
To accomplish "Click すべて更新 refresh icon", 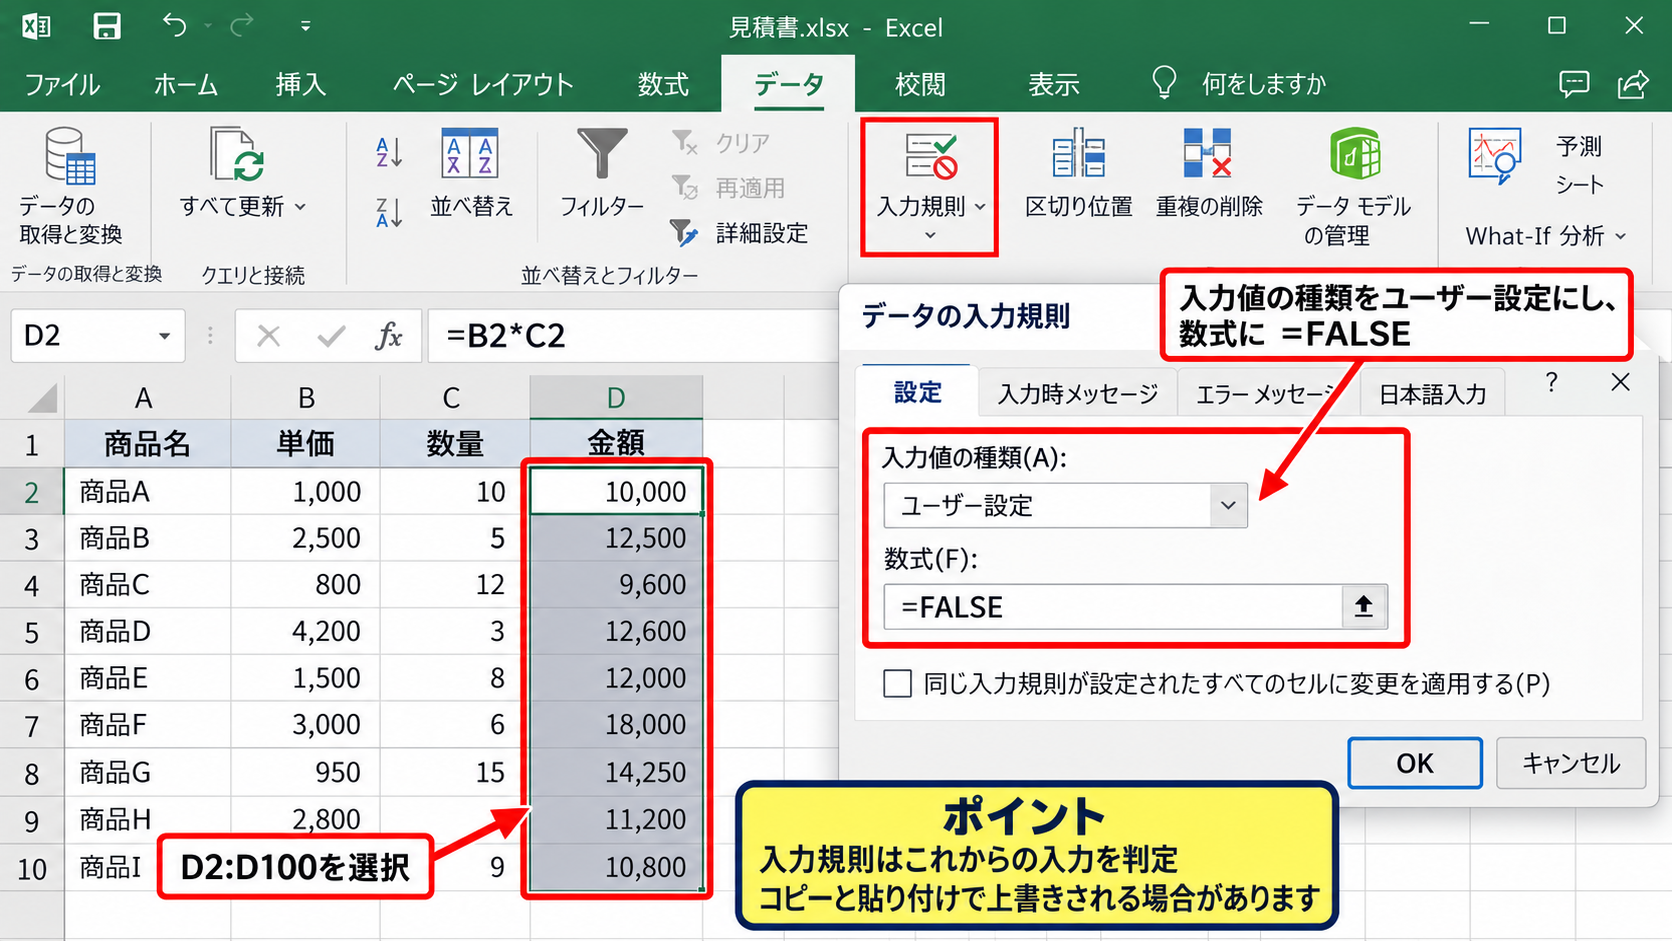I will coord(237,155).
